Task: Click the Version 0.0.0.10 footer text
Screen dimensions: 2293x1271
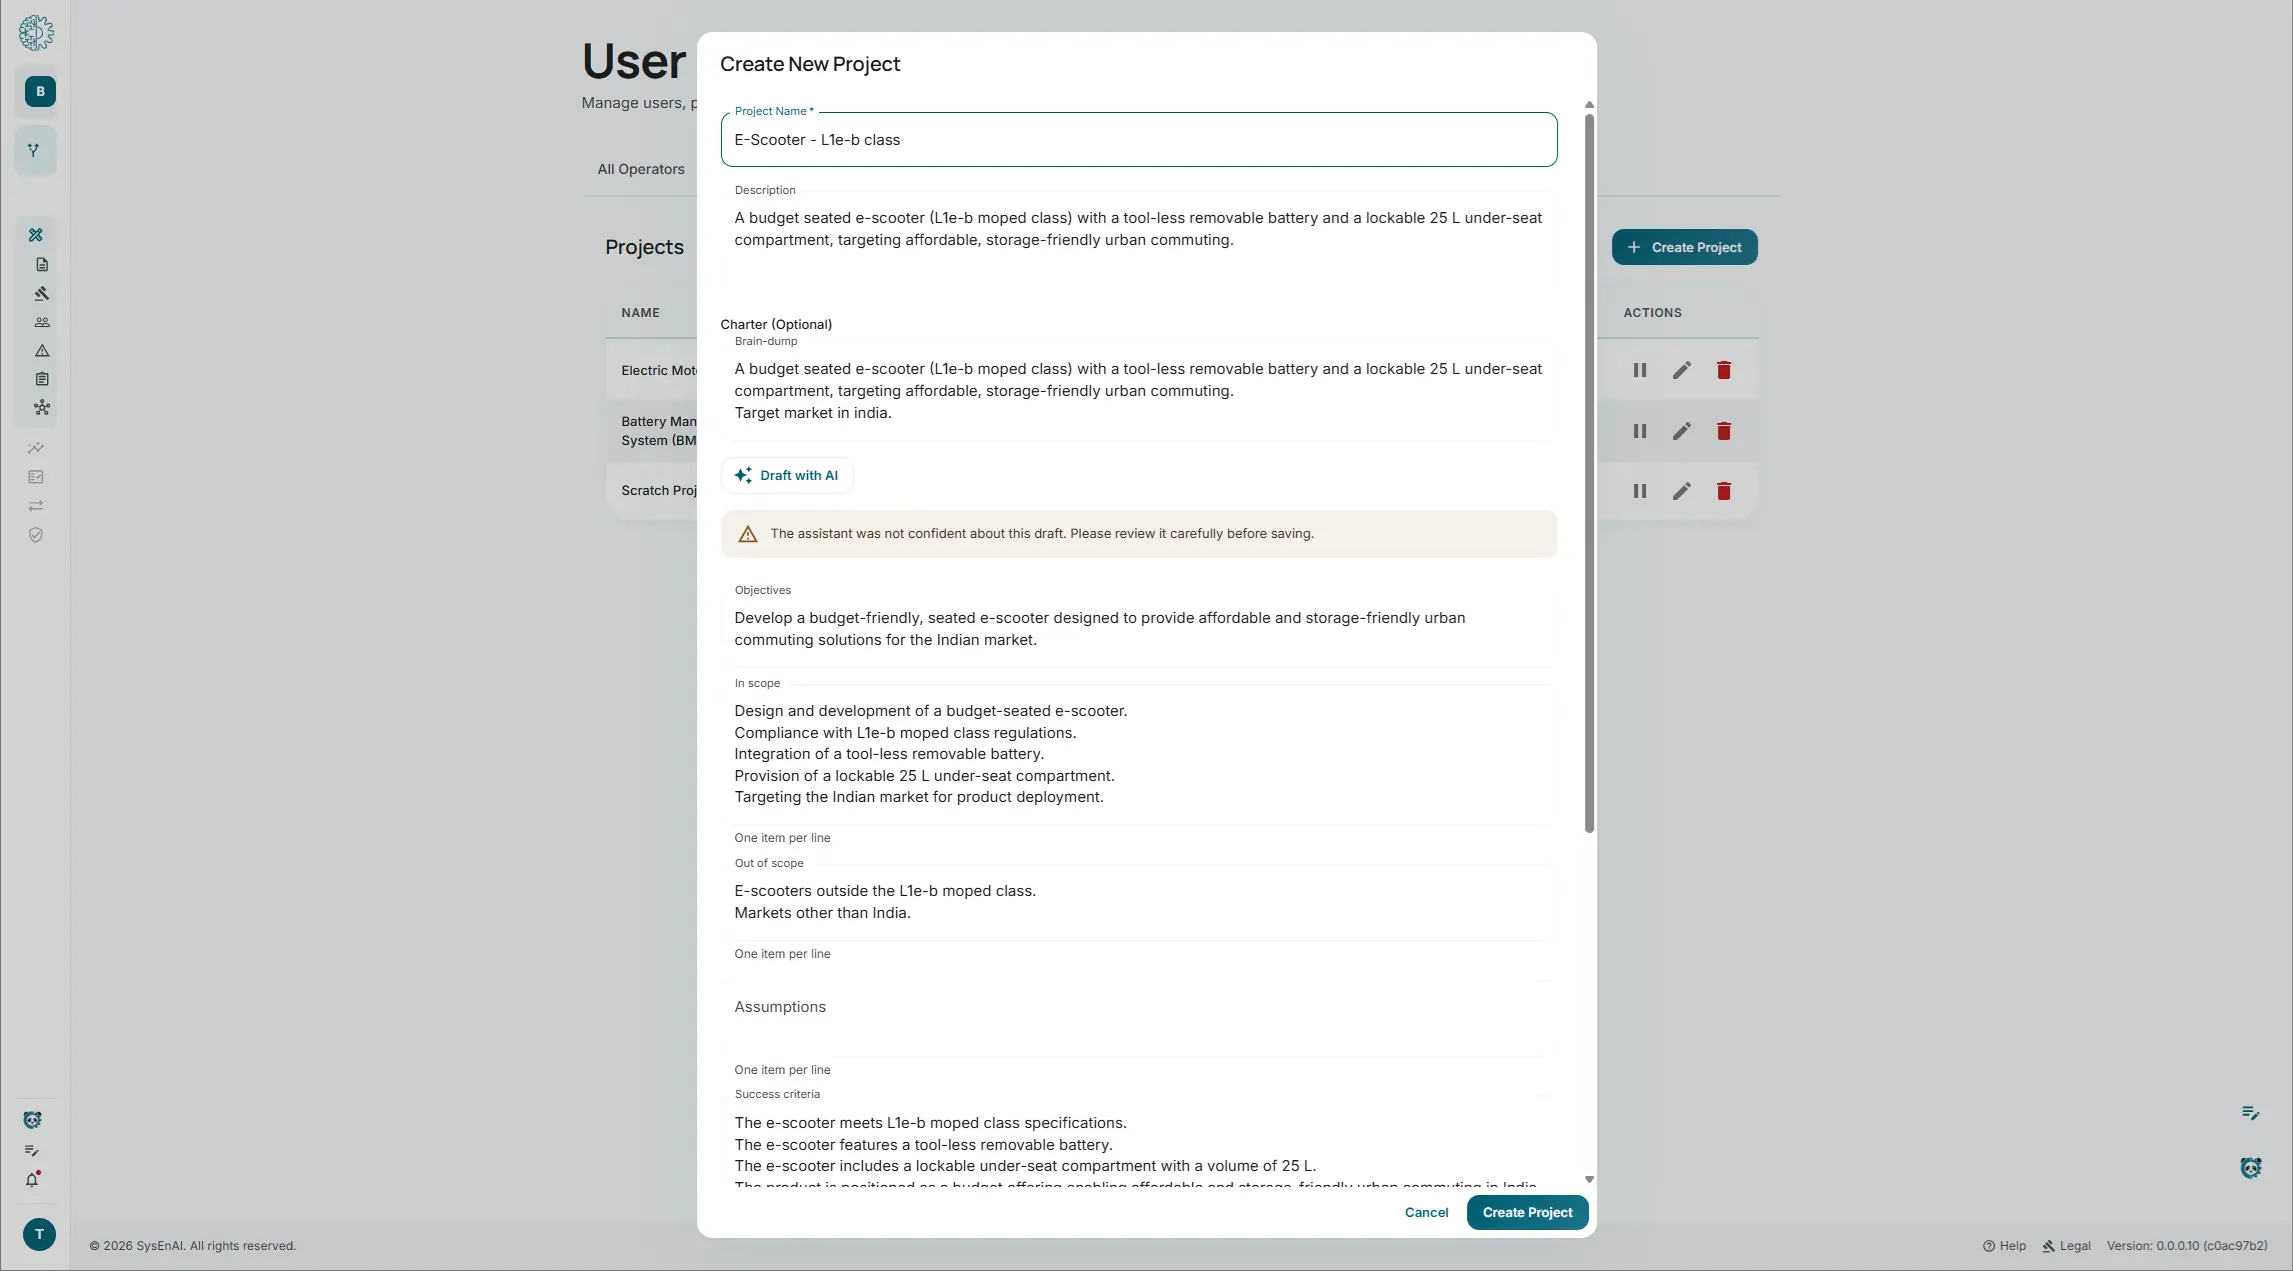Action: coord(2187,1246)
